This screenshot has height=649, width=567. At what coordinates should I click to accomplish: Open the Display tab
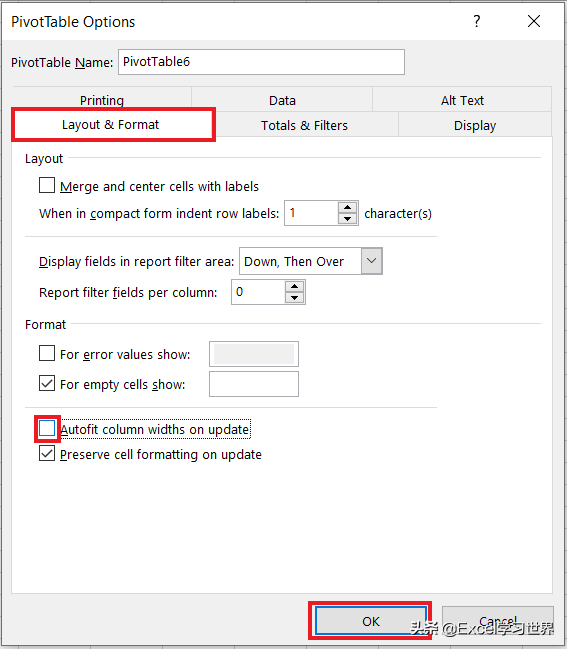coord(475,125)
